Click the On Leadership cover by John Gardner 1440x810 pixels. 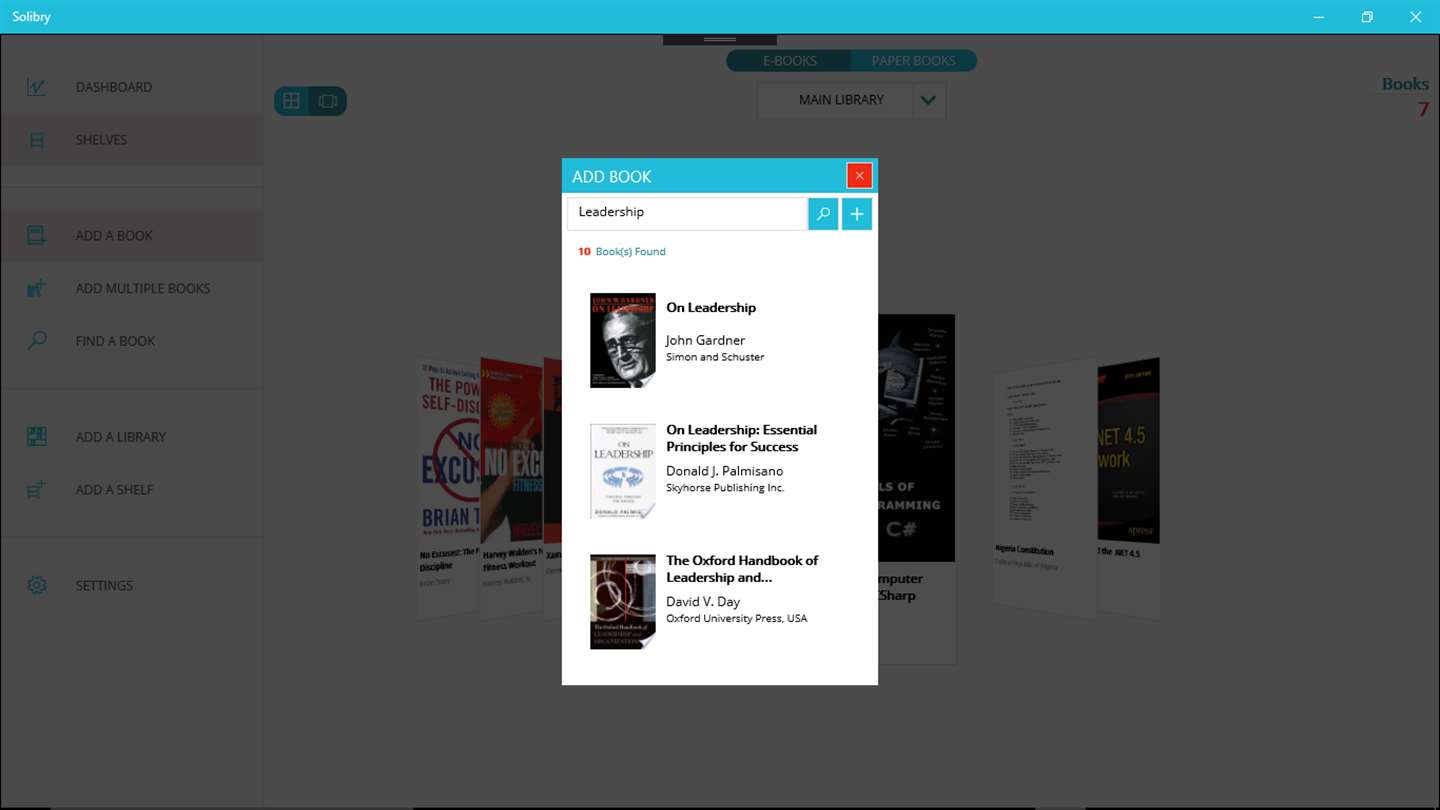tap(623, 340)
